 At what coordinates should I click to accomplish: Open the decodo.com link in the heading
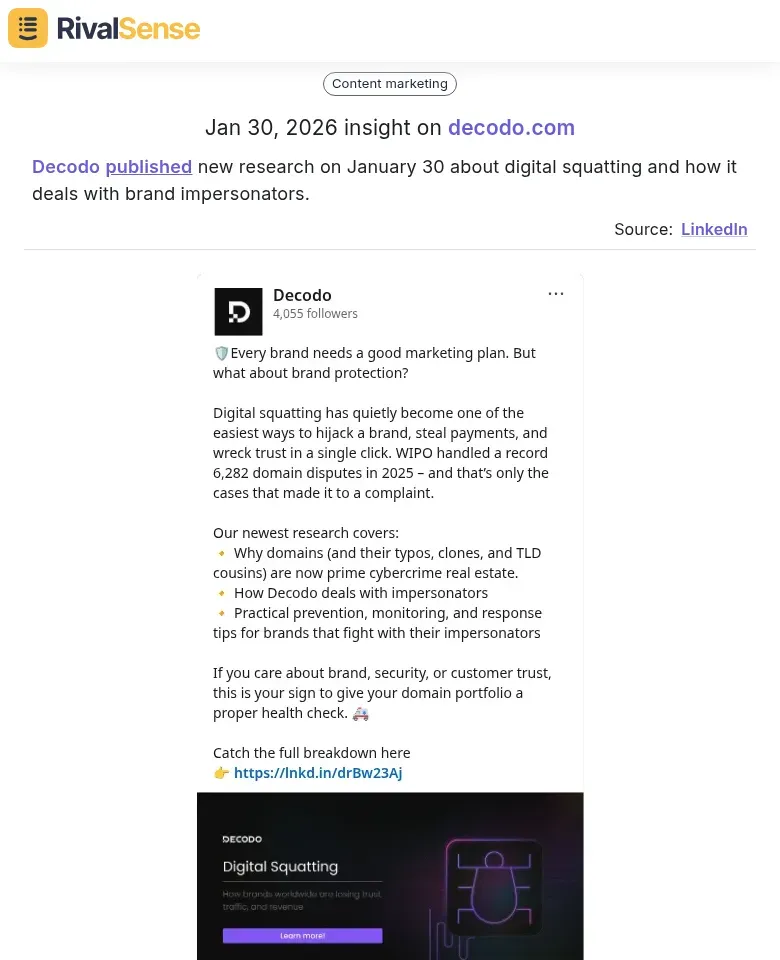click(511, 127)
